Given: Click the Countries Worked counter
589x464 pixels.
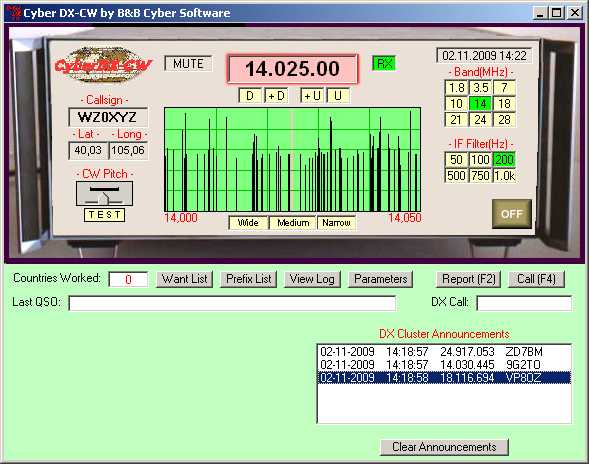Looking at the screenshot, I should pyautogui.click(x=128, y=280).
